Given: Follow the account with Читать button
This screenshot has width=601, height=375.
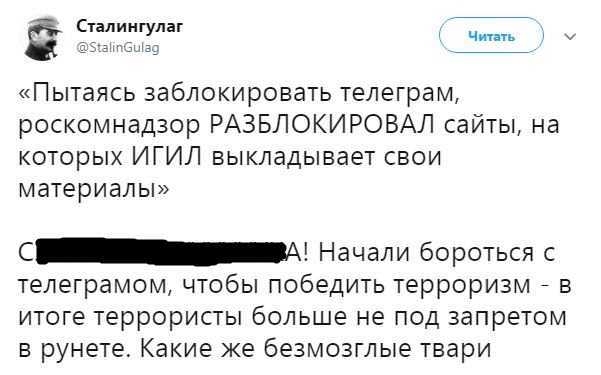Looking at the screenshot, I should tap(491, 36).
